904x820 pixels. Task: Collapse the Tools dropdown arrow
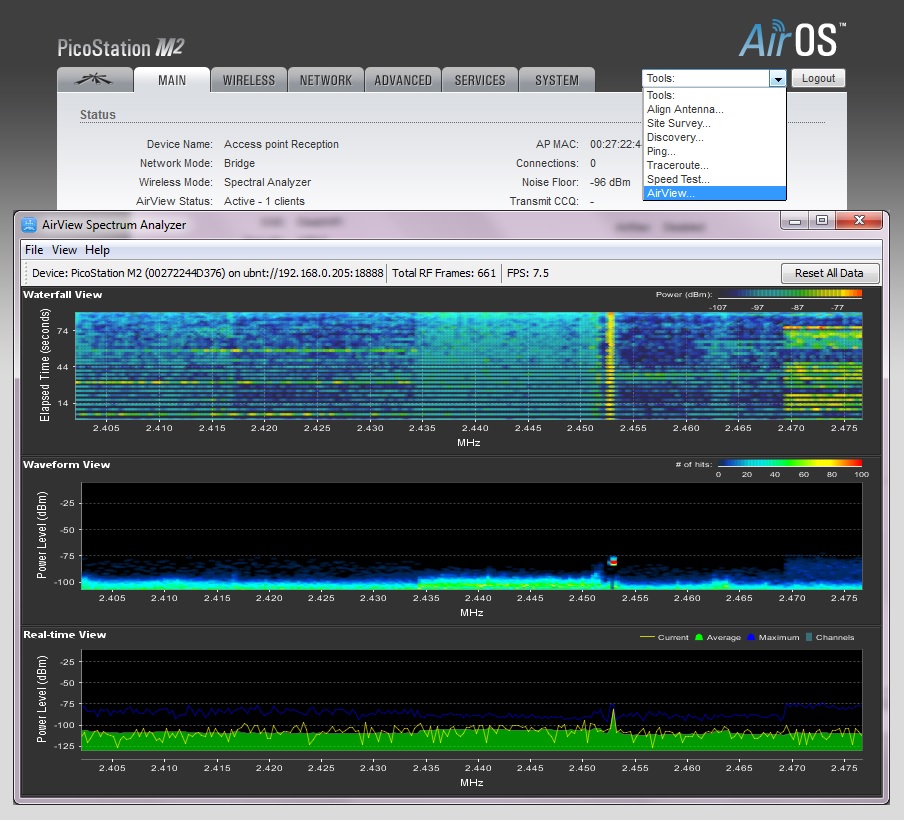(x=778, y=78)
